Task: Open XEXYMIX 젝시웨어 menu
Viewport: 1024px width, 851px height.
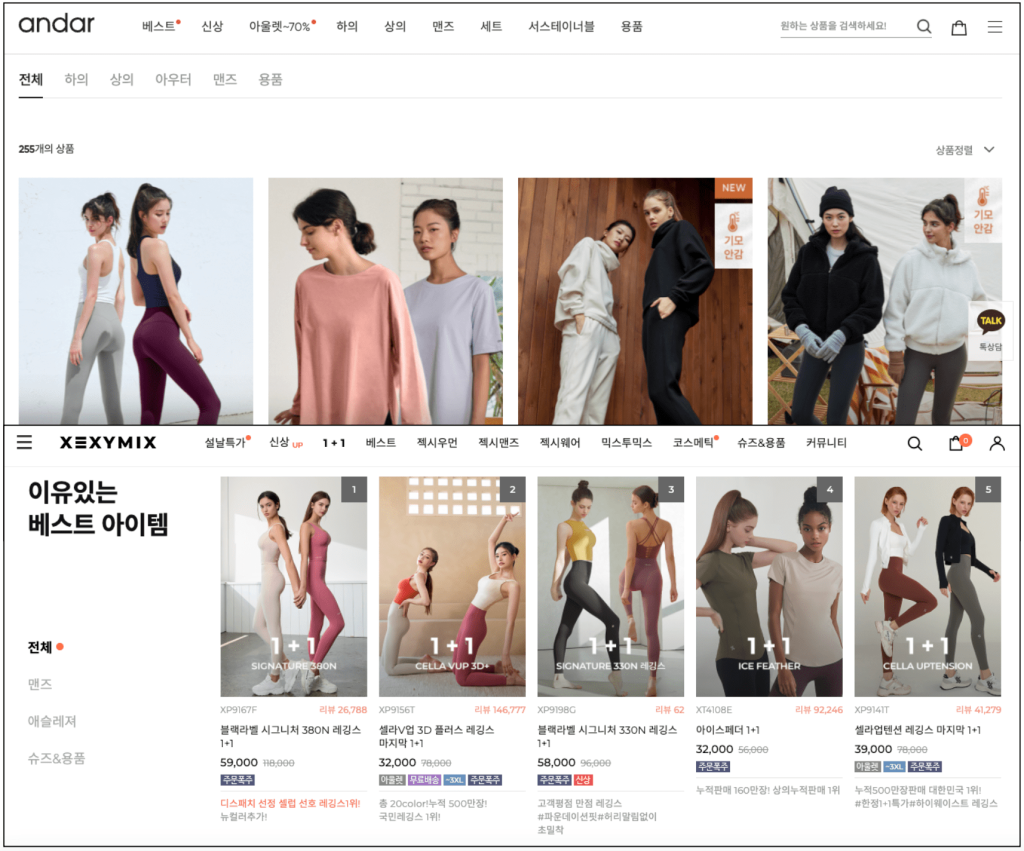Action: pos(560,442)
